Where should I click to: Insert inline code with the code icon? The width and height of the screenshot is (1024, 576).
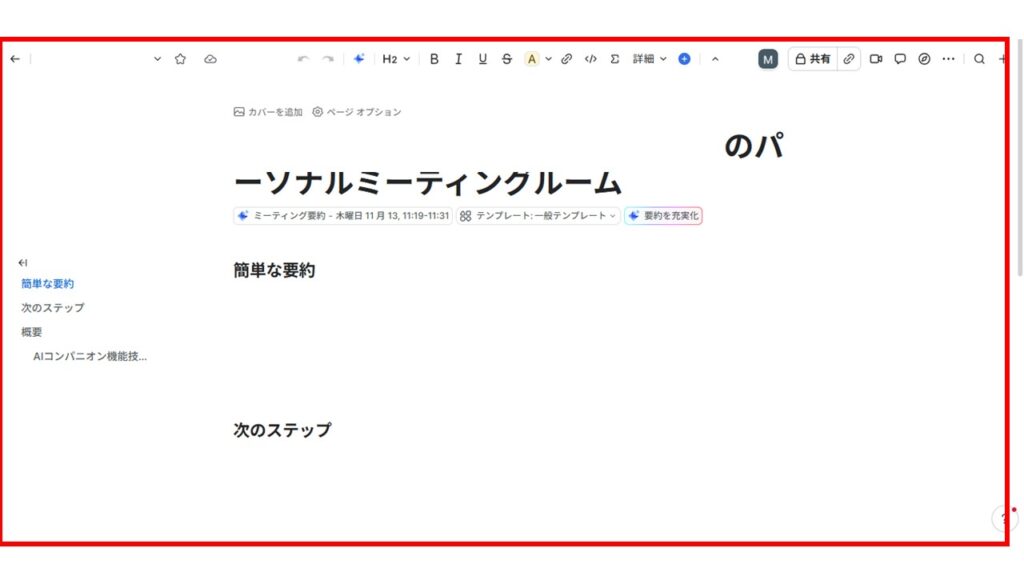tap(591, 59)
